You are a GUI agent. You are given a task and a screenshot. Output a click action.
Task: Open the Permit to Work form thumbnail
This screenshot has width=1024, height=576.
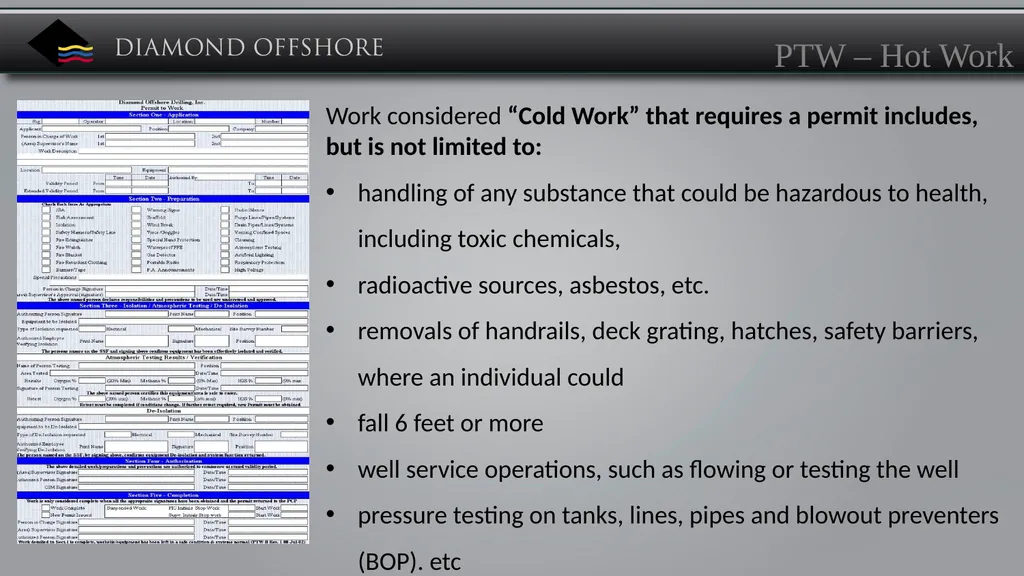pos(163,322)
